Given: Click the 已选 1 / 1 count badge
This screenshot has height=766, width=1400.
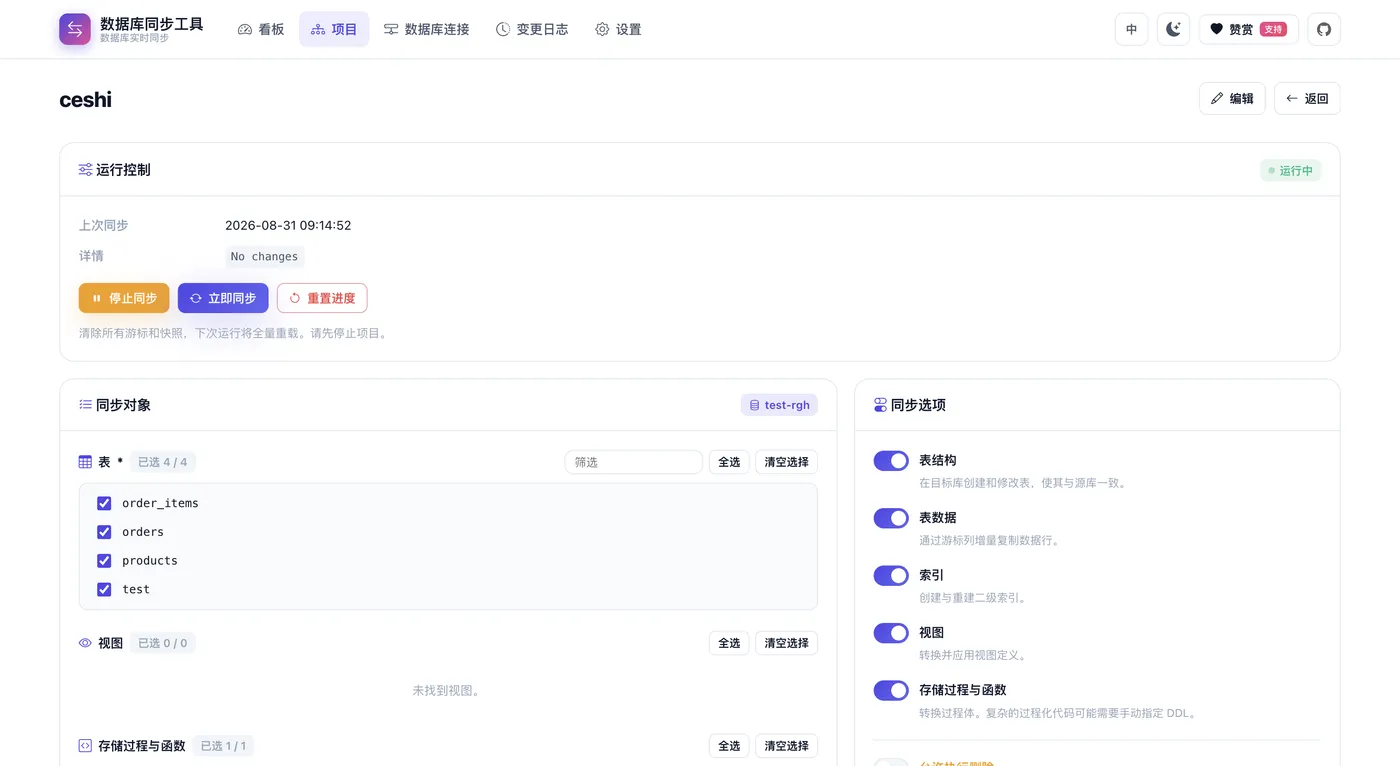Looking at the screenshot, I should click(x=223, y=746).
